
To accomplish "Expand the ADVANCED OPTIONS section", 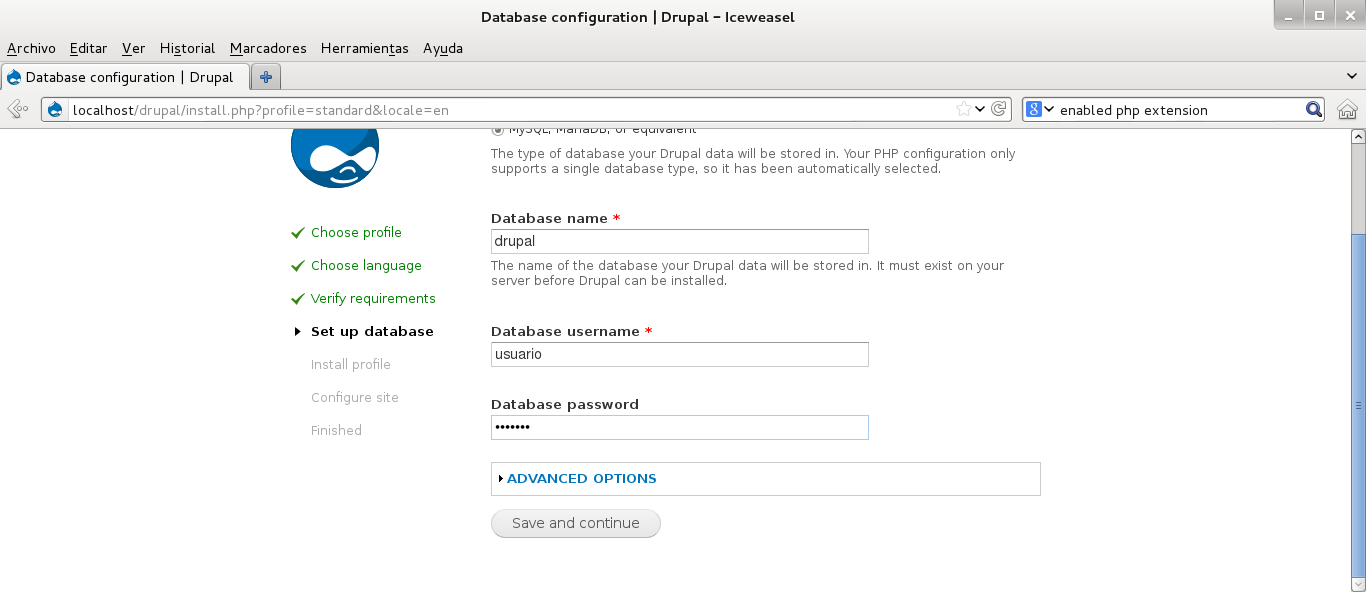I will coord(581,478).
